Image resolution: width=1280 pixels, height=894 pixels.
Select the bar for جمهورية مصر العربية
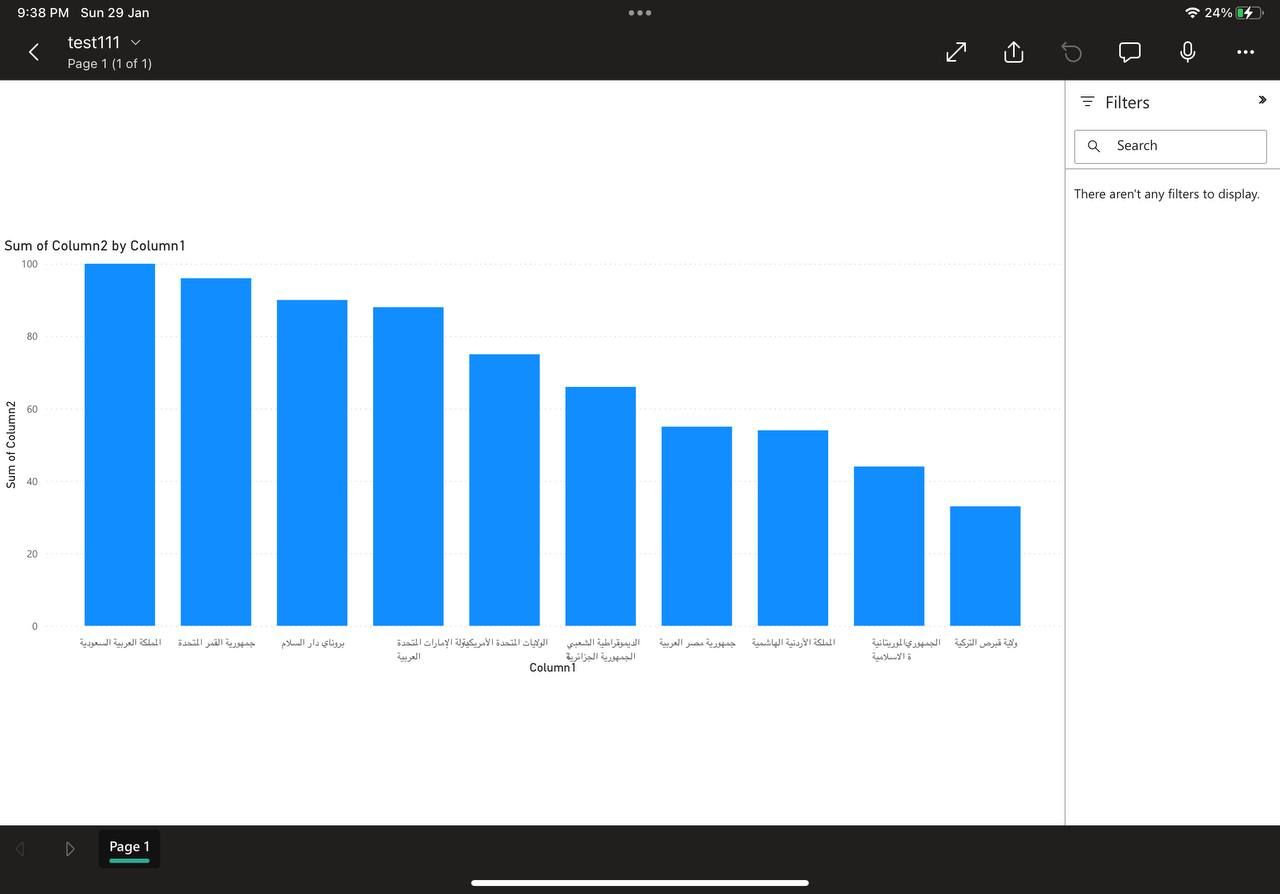pyautogui.click(x=696, y=527)
